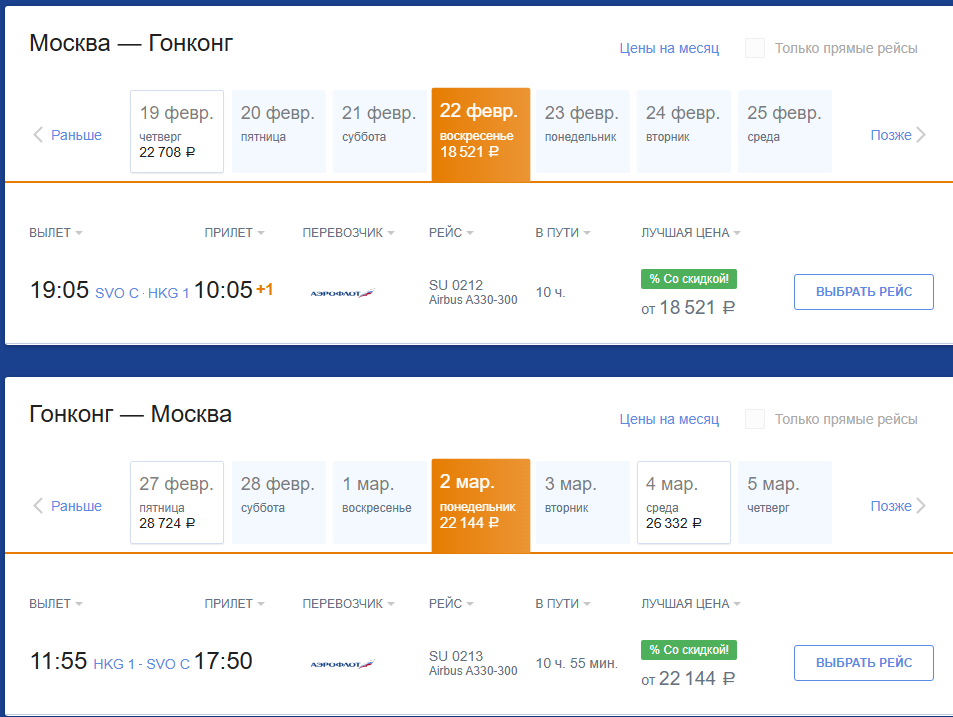Click green 'Со скидкой!' badge for SU 0212
This screenshot has width=953, height=717.
tap(689, 279)
